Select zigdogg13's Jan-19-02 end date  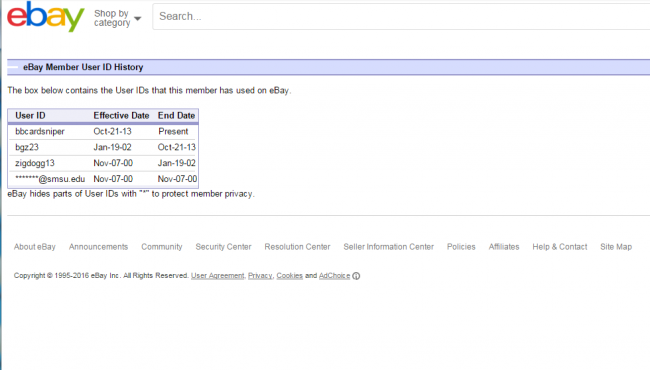(177, 163)
